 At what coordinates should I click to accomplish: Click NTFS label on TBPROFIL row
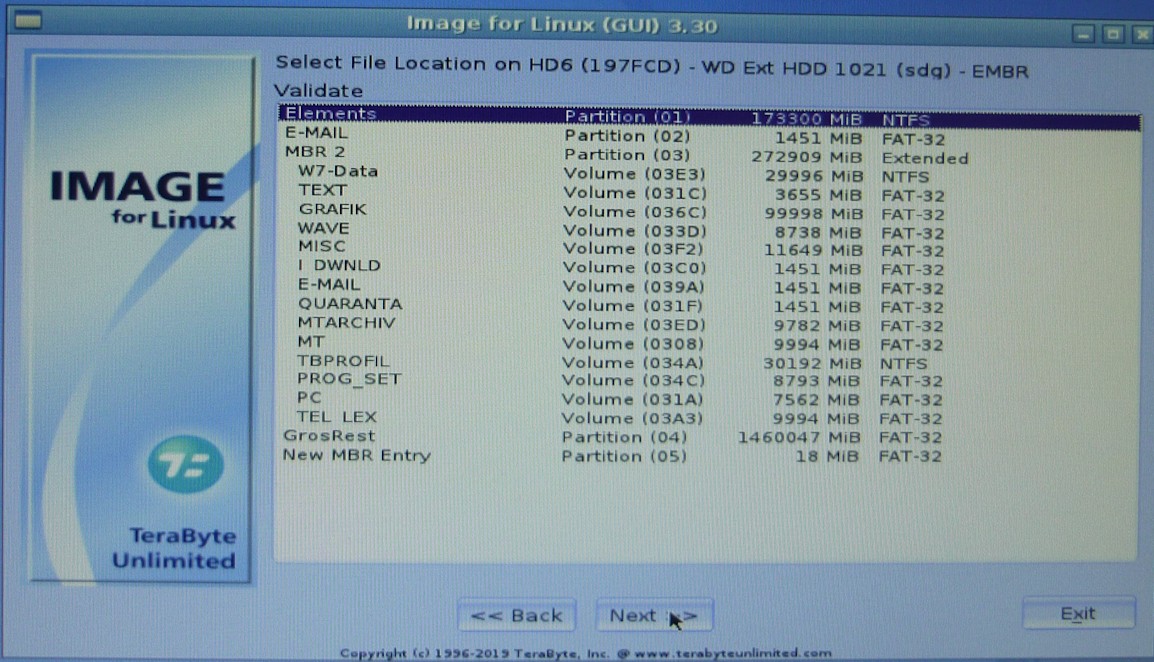click(904, 364)
